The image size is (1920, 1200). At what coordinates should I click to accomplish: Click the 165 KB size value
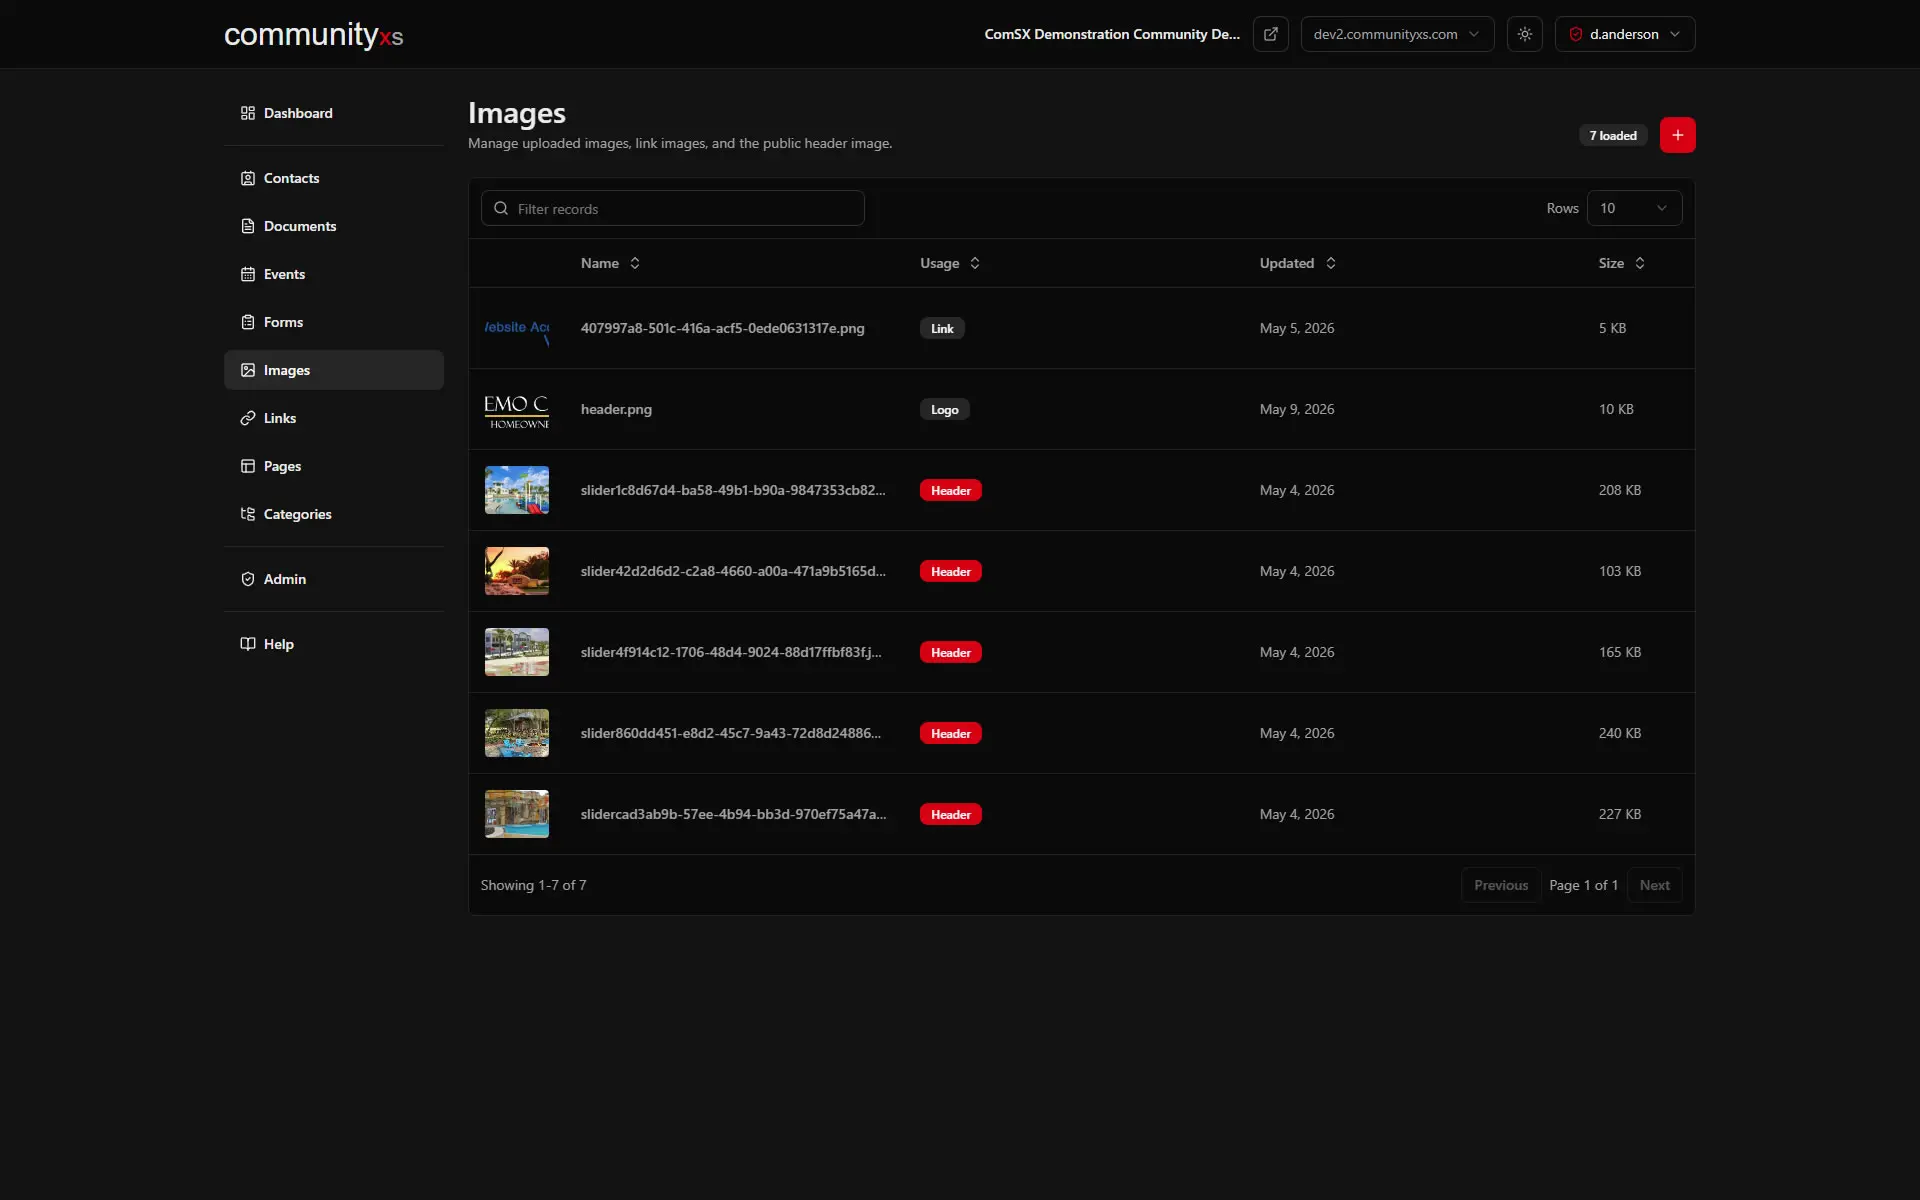point(1620,652)
